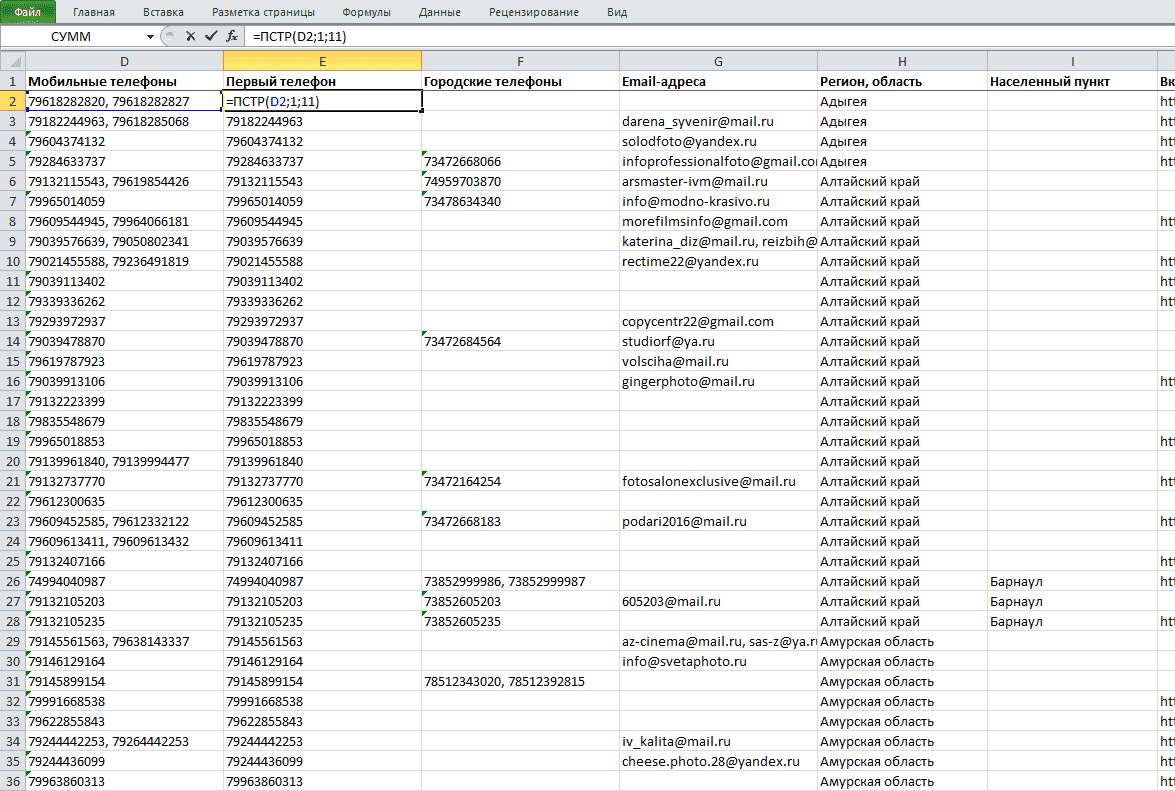The height and width of the screenshot is (791, 1175).
Task: Select row 2 header
Action: [13, 101]
